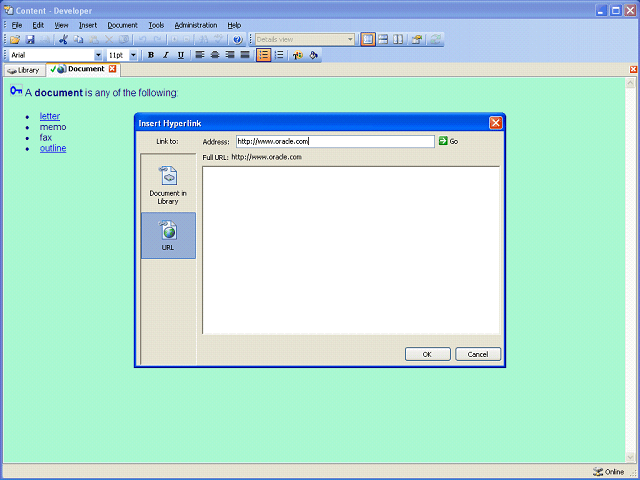The width and height of the screenshot is (640, 480).
Task: Click the spell check toolbar icon
Action: [219, 40]
